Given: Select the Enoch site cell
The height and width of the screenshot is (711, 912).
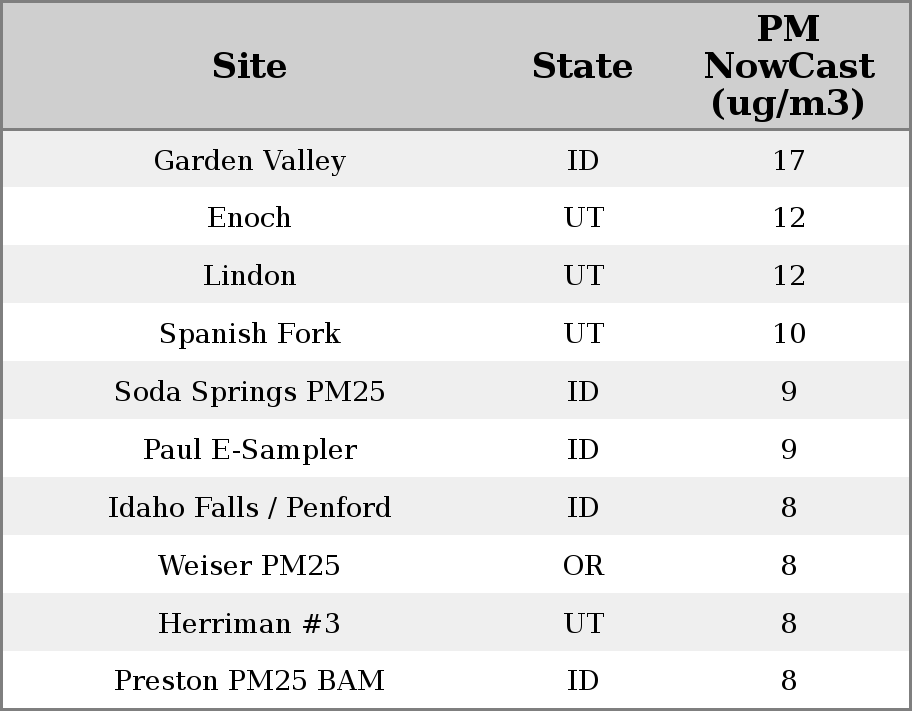Looking at the screenshot, I should (249, 218).
